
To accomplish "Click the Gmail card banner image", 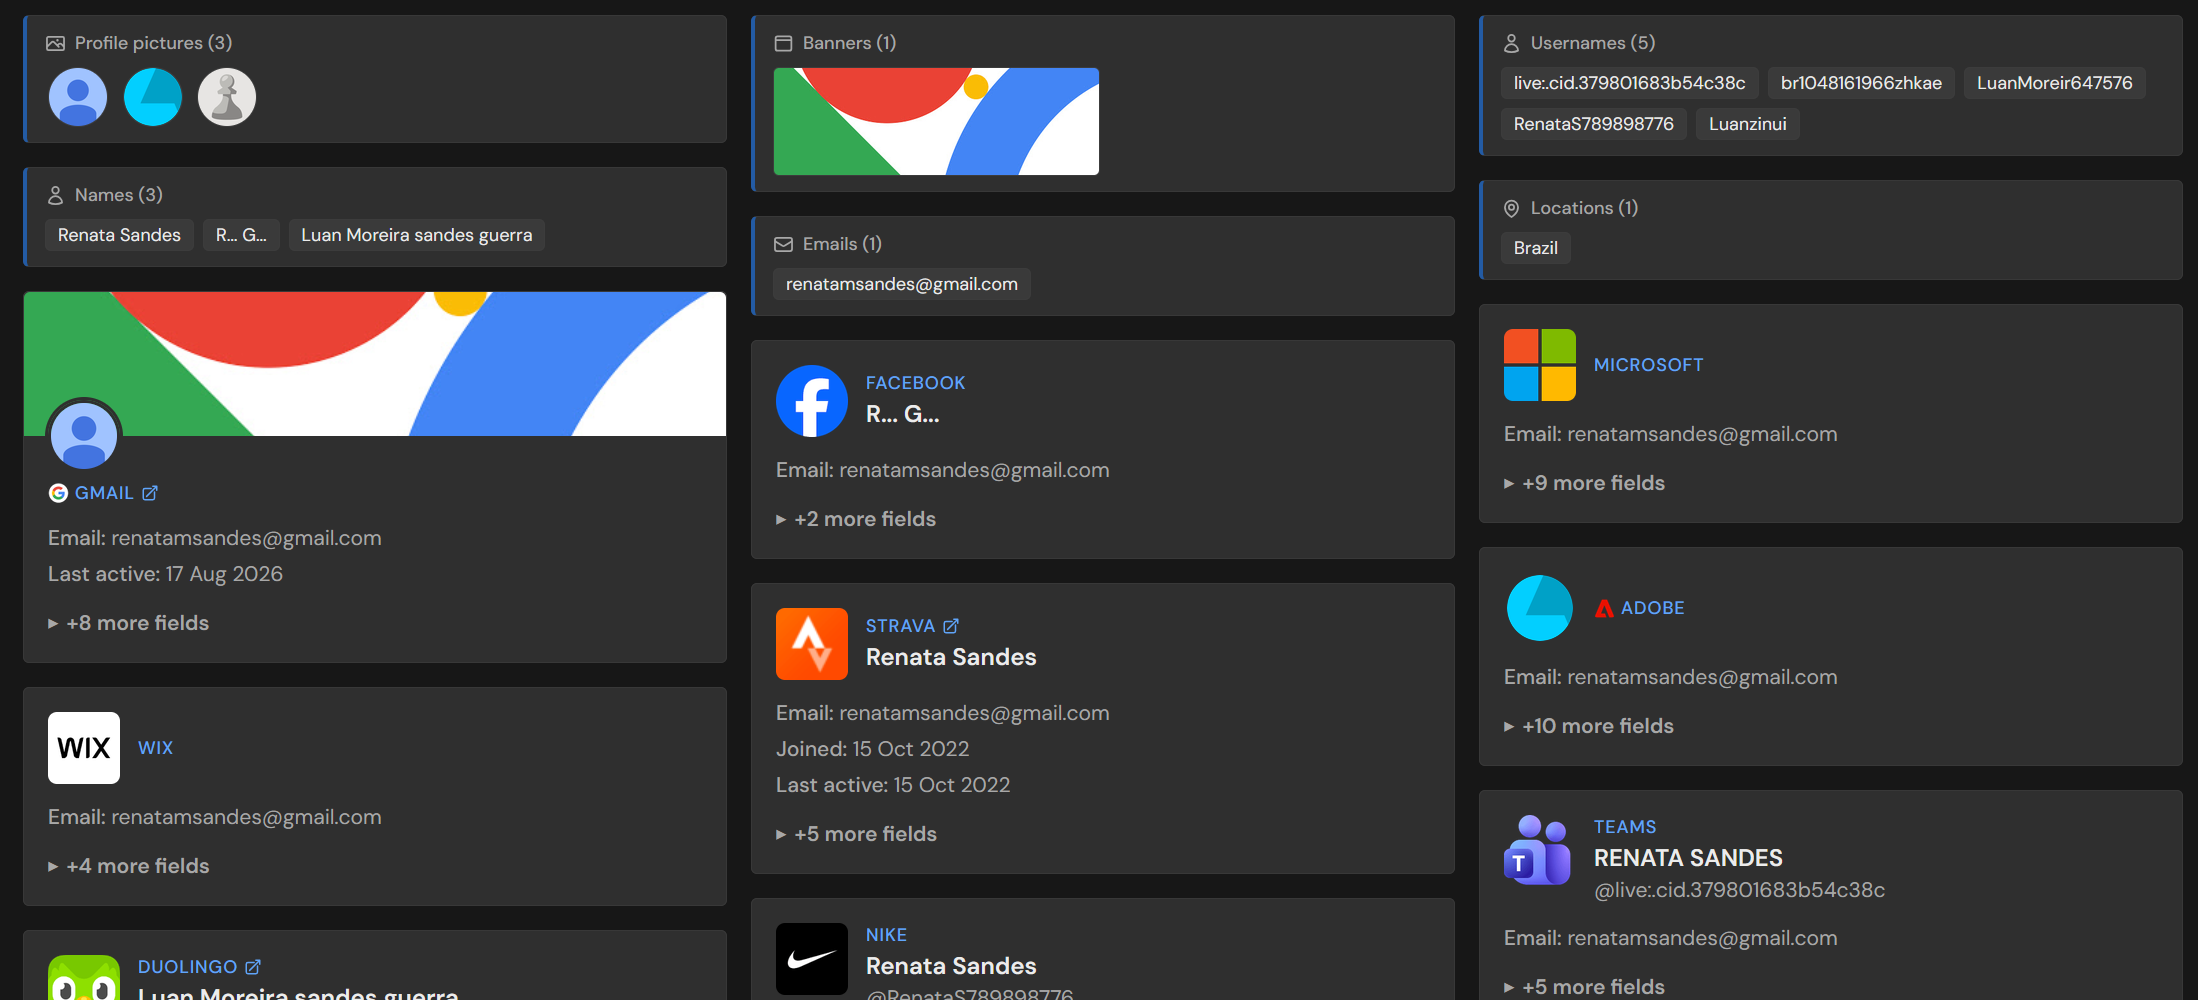I will (x=375, y=364).
